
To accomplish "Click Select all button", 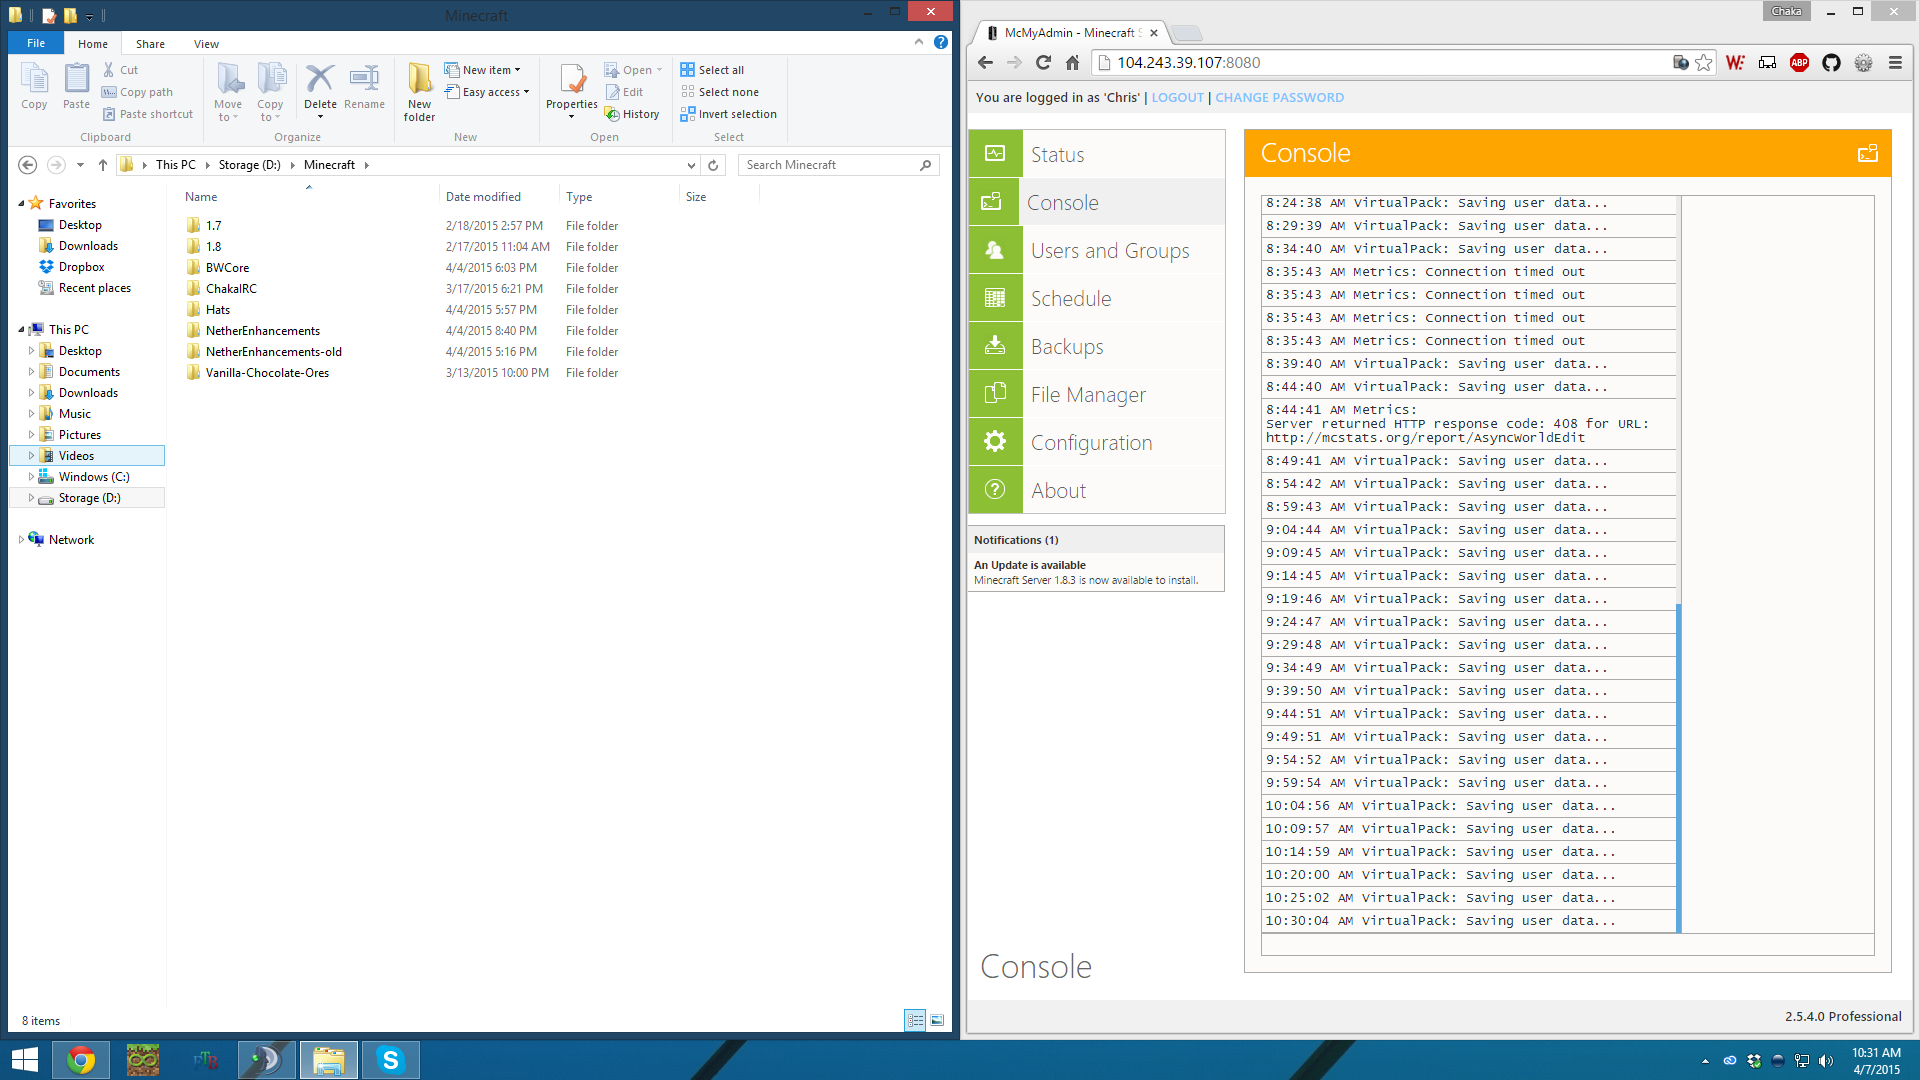I will tap(712, 70).
